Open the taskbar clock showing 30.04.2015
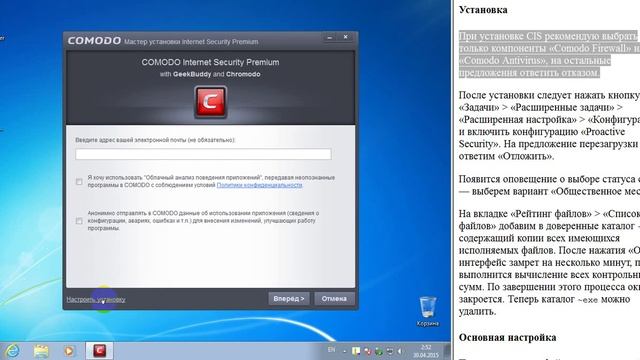This screenshot has width=640, height=360. (426, 351)
